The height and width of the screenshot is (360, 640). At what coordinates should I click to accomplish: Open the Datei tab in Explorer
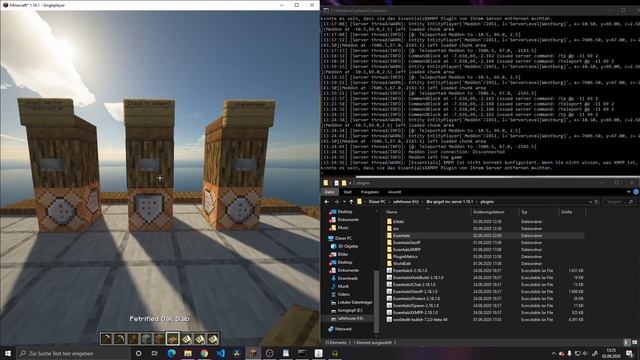pyautogui.click(x=330, y=192)
